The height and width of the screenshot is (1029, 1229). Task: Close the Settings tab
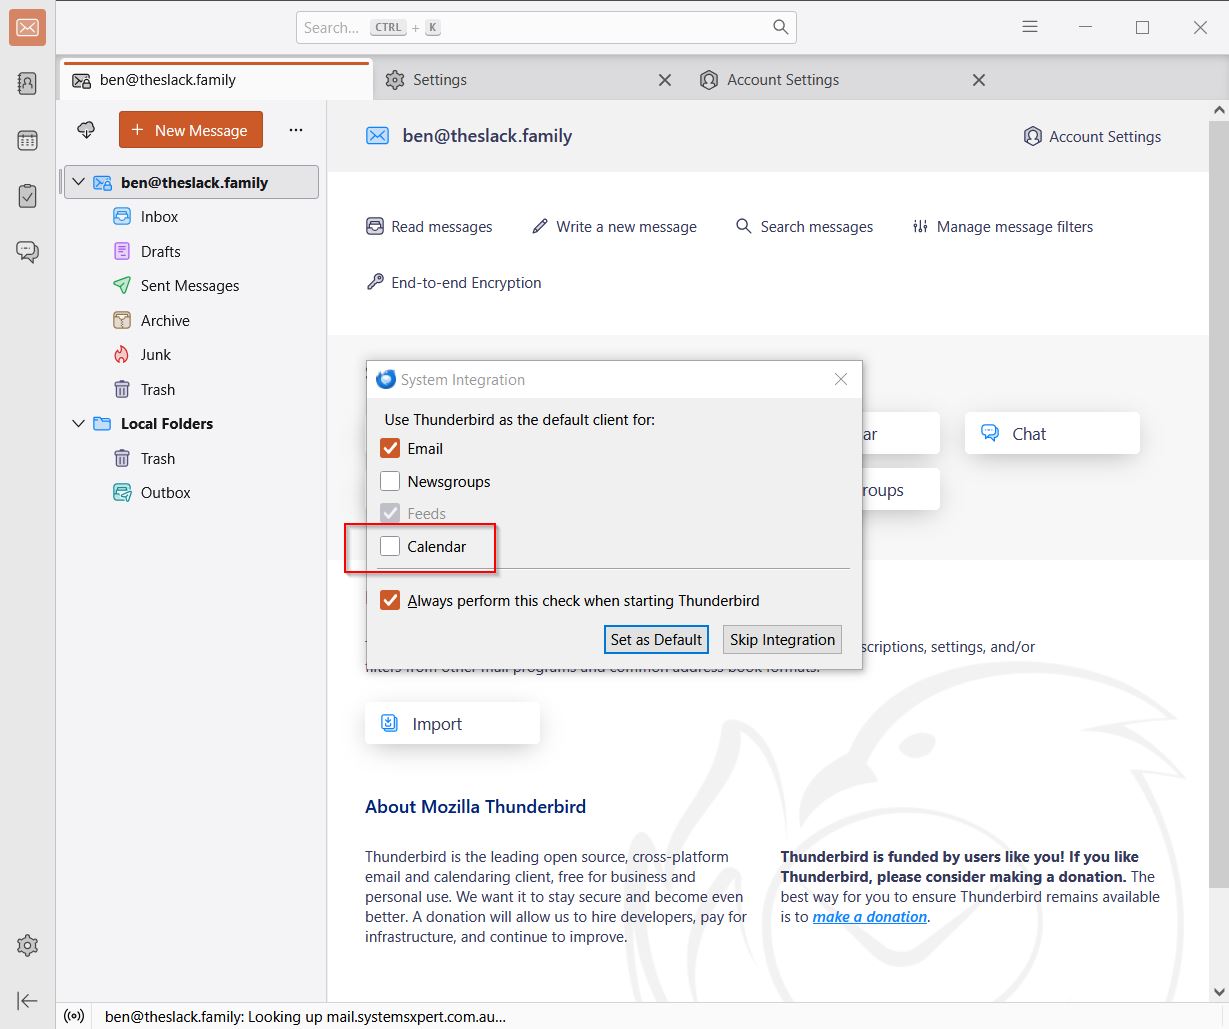(665, 80)
